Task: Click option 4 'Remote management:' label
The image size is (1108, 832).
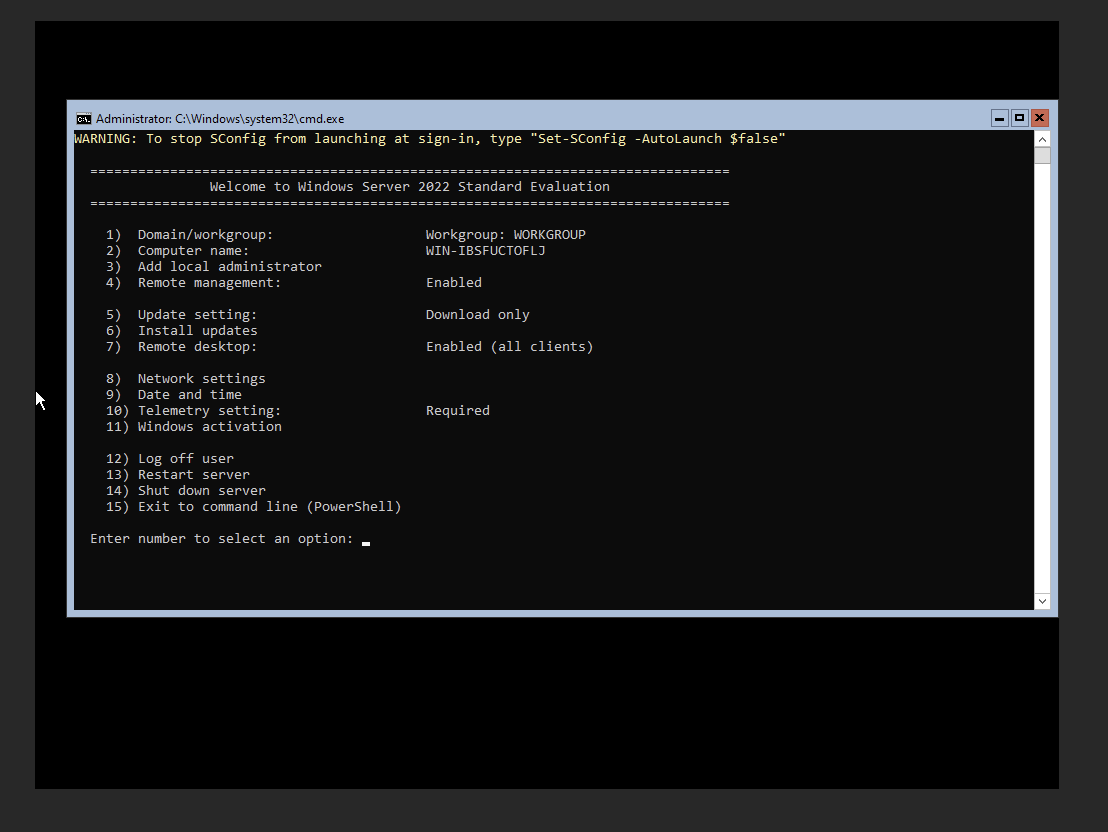Action: [209, 283]
